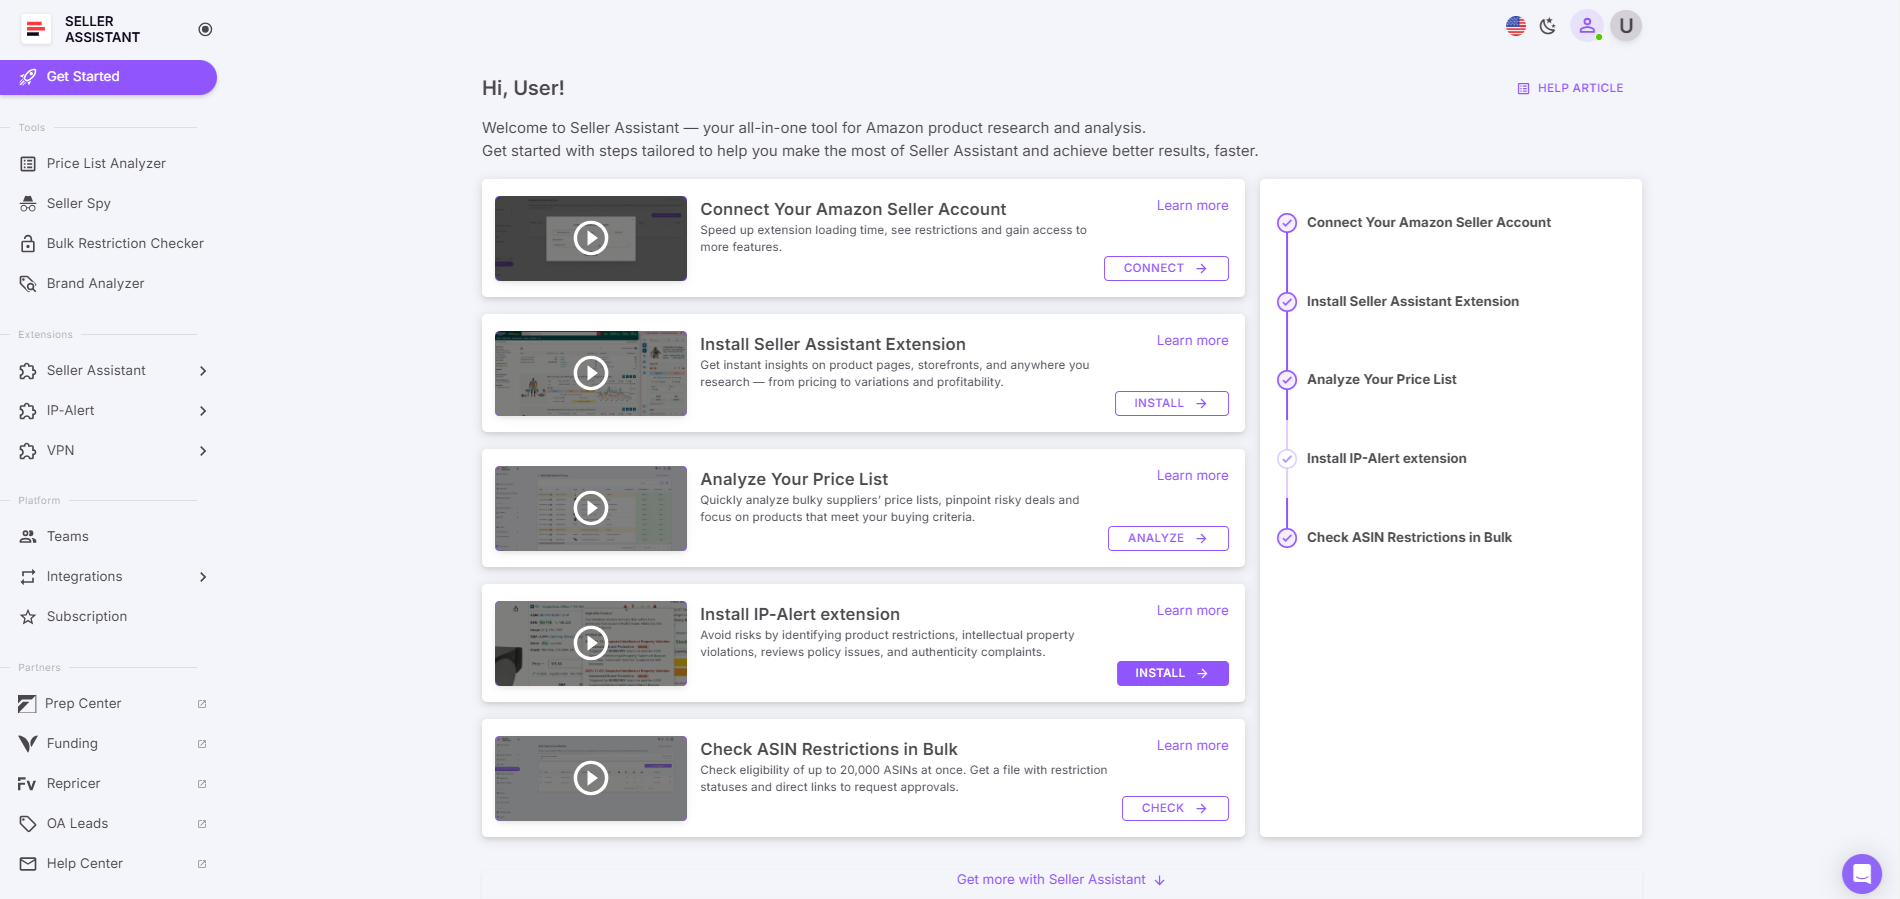Click the Subscription star icon
1900x899 pixels.
[x=28, y=617]
